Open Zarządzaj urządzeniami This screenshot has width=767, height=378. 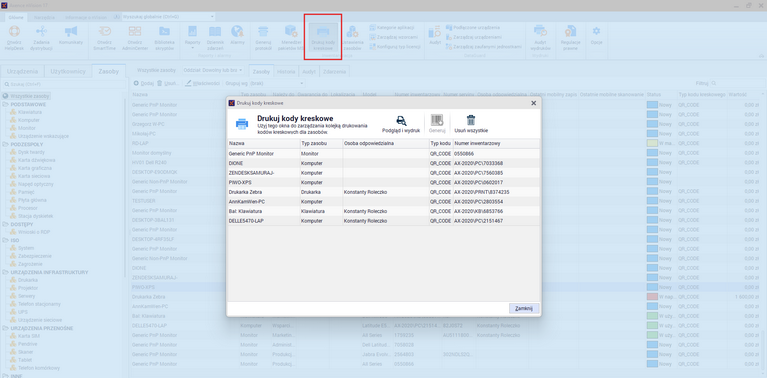pyautogui.click(x=474, y=37)
